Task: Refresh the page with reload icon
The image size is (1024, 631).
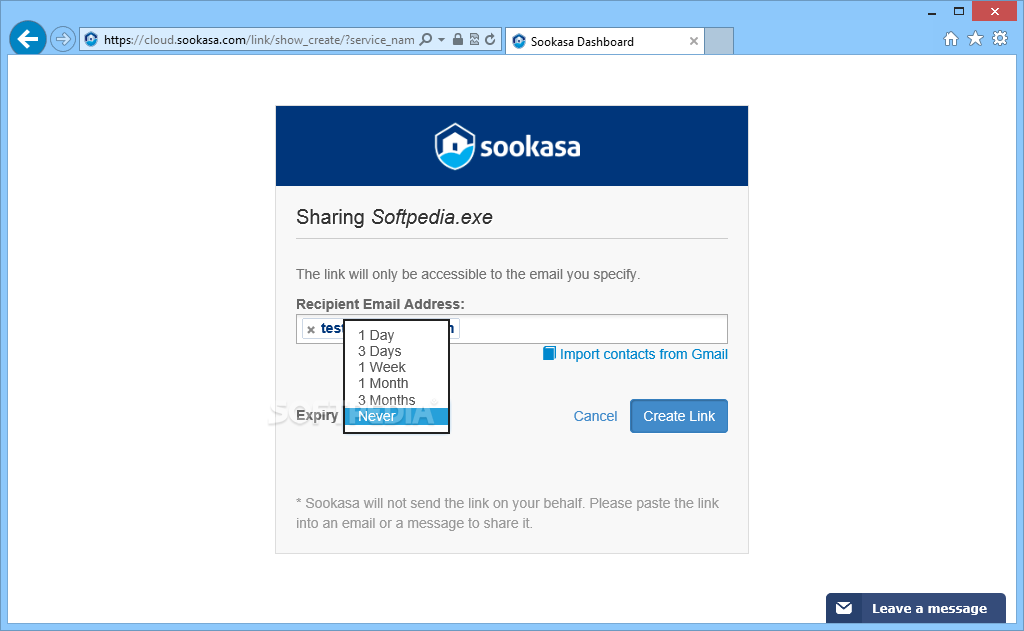Action: 490,39
